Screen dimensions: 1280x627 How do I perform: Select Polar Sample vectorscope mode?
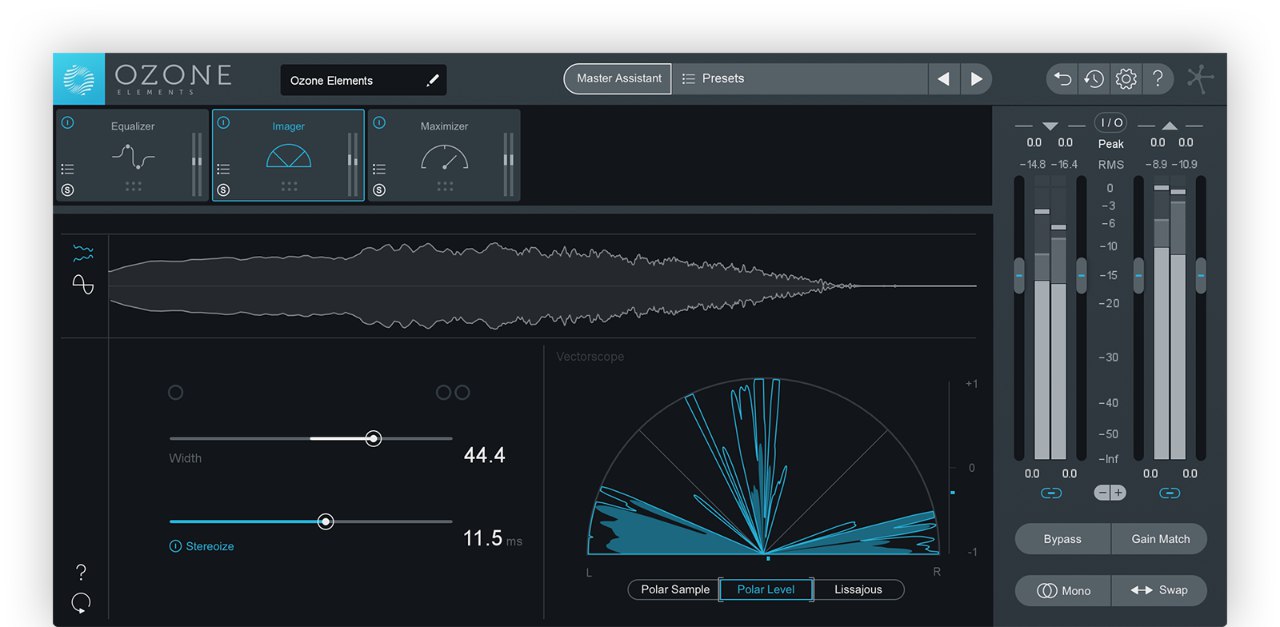pyautogui.click(x=675, y=590)
